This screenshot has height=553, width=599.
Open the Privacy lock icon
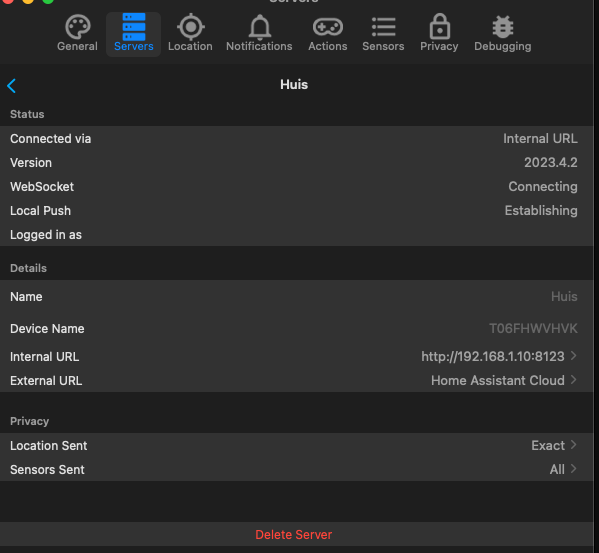coord(440,26)
